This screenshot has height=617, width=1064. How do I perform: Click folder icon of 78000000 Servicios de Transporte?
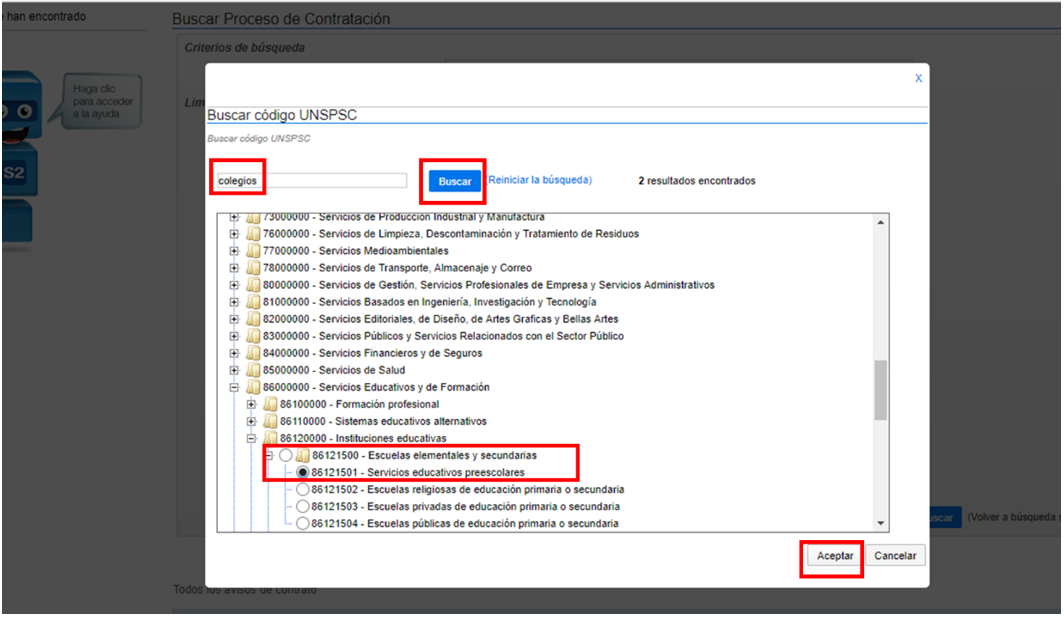point(253,268)
